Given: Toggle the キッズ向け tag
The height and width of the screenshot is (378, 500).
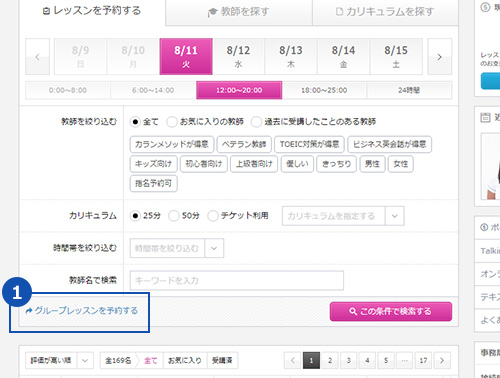Looking at the screenshot, I should pos(153,164).
